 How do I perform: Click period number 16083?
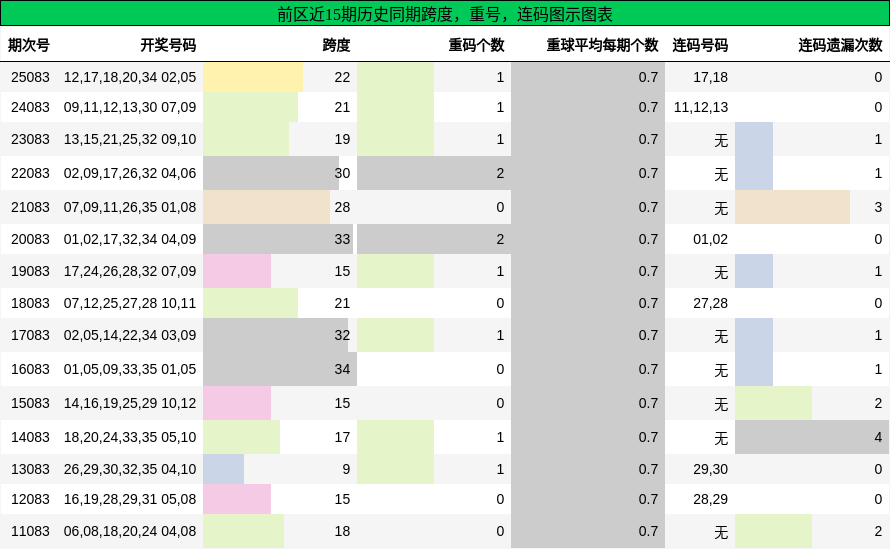(30, 369)
